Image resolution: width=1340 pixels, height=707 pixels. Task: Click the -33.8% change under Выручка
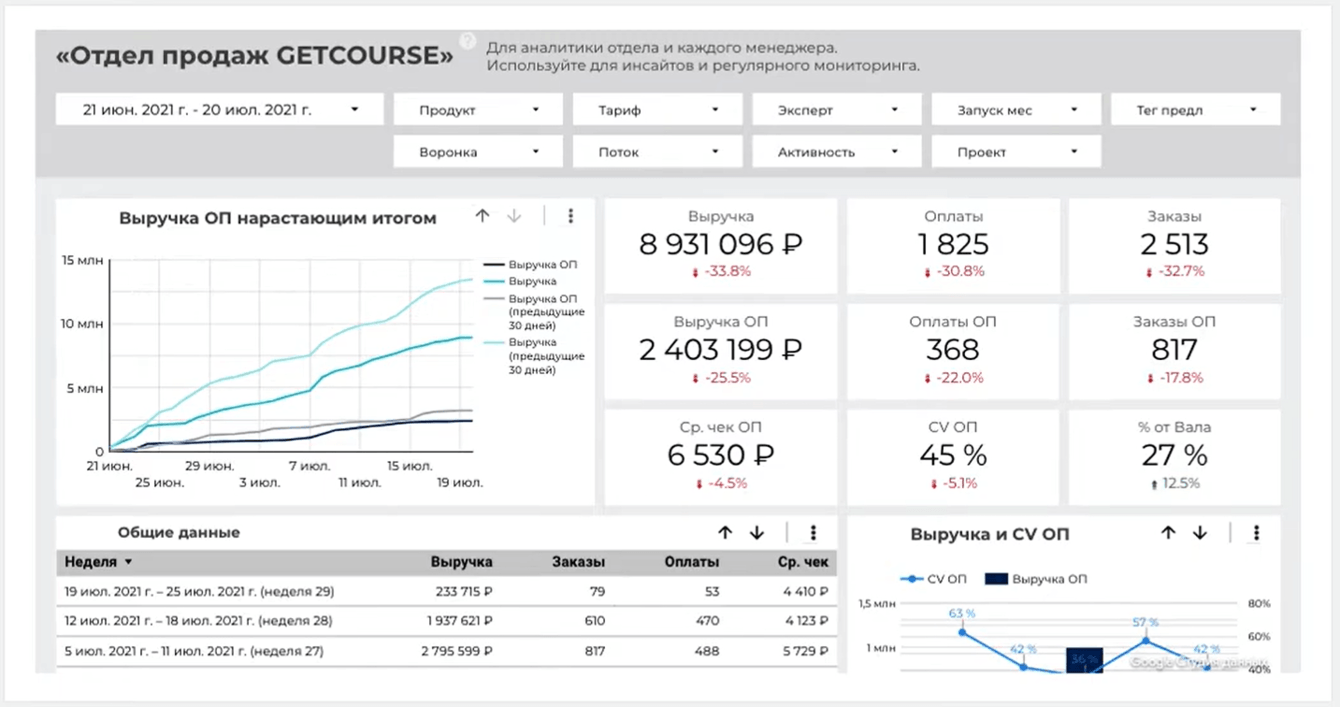click(720, 271)
